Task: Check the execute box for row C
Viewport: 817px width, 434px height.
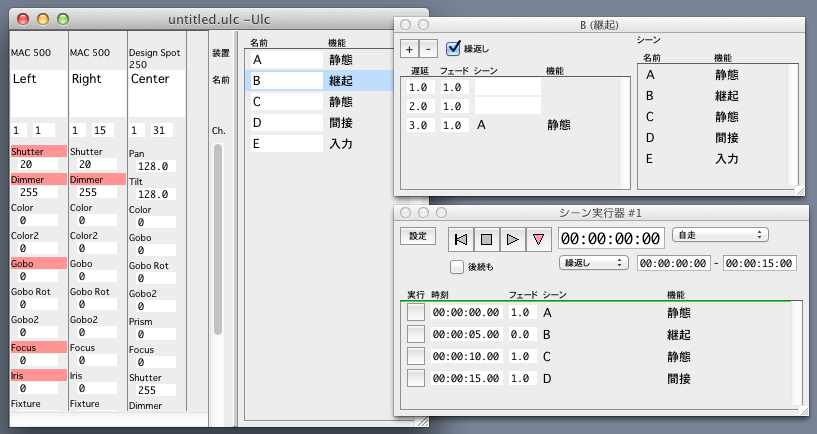Action: 416,356
